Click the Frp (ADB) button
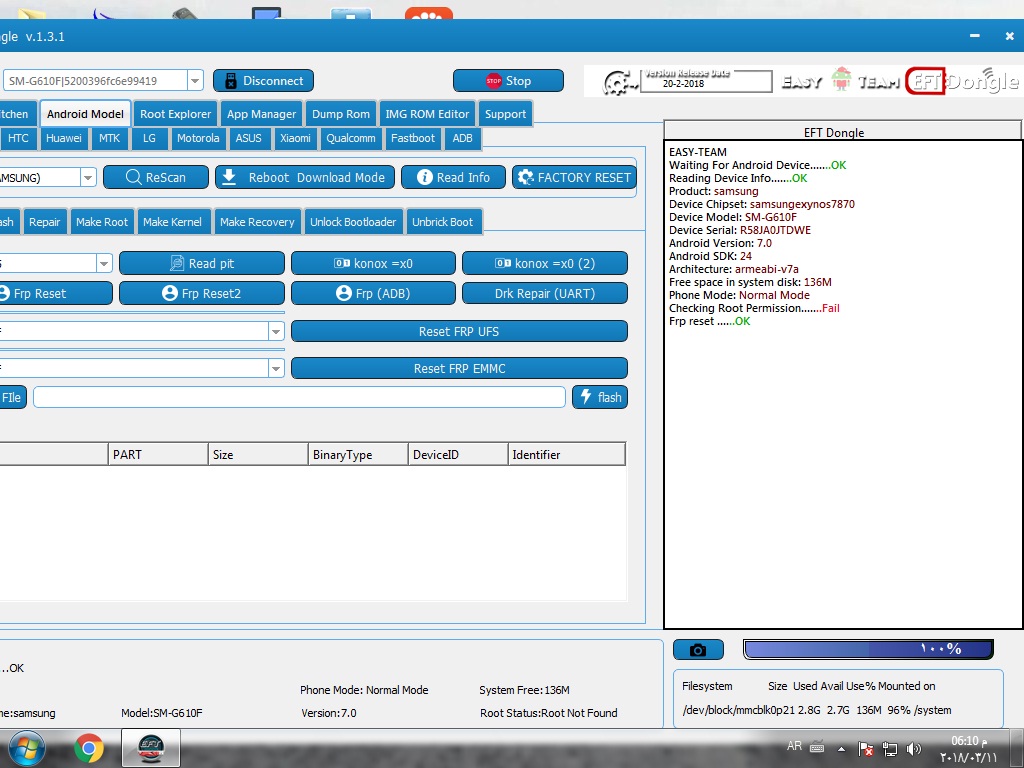 373,293
